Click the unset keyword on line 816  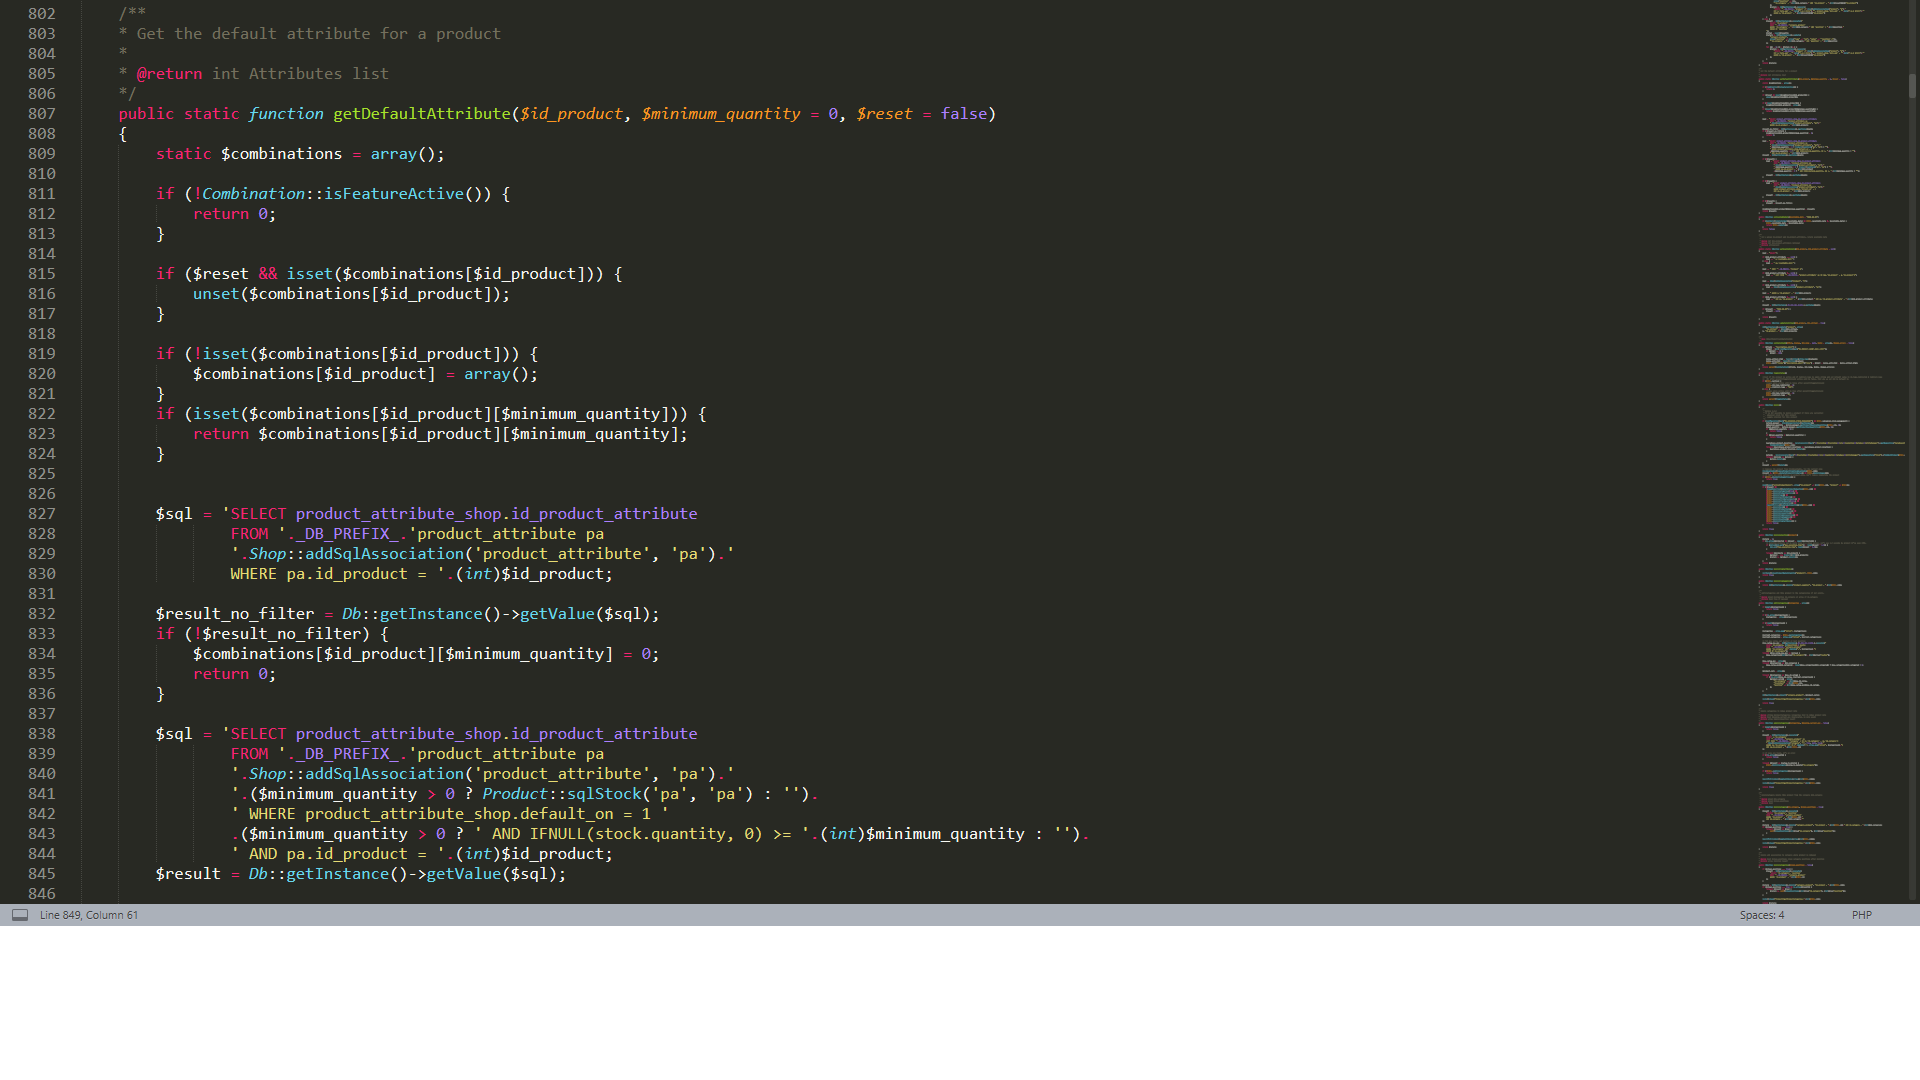coord(216,294)
